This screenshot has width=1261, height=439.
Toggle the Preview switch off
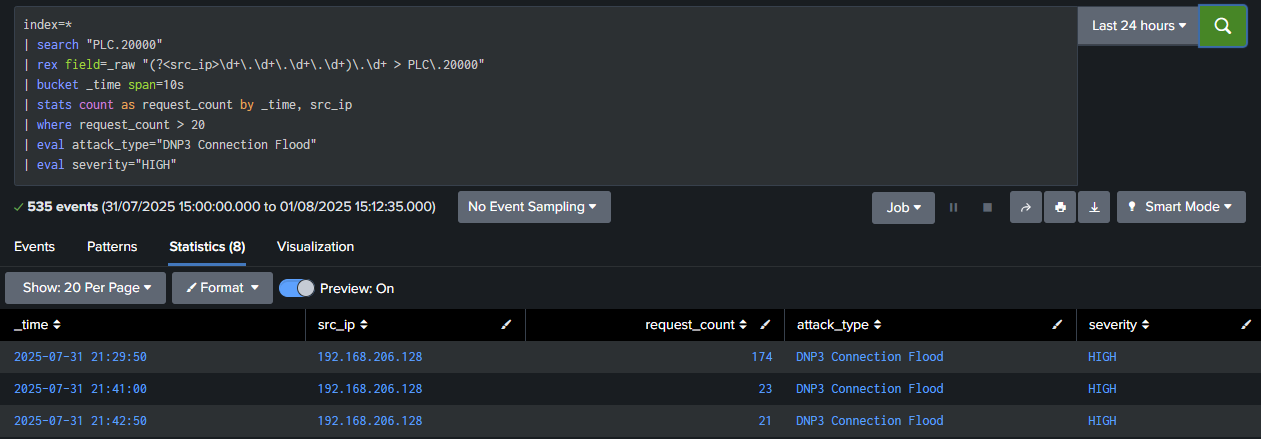coord(297,288)
